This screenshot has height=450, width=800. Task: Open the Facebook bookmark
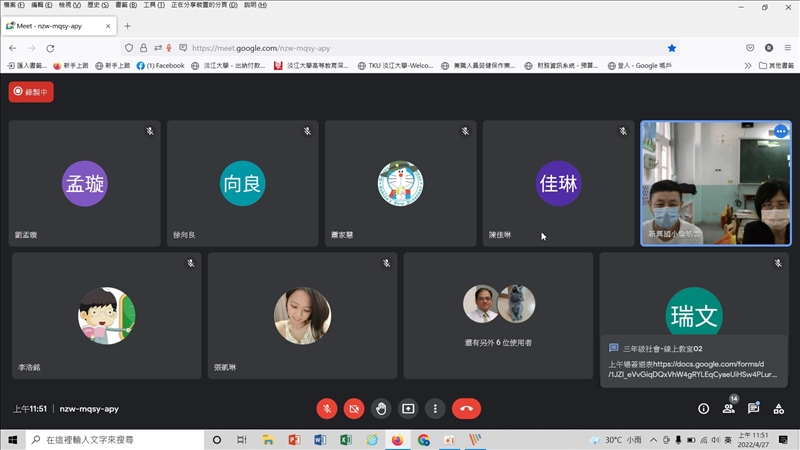[160, 65]
